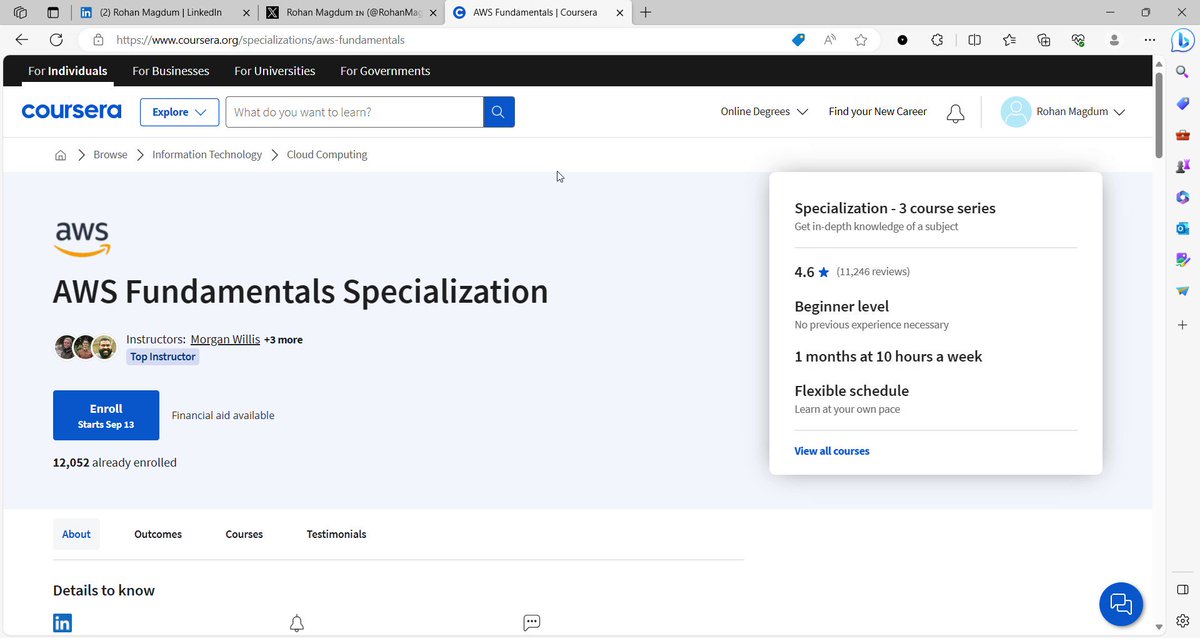Hide the Edge sidebar toggle icon

point(1182,588)
